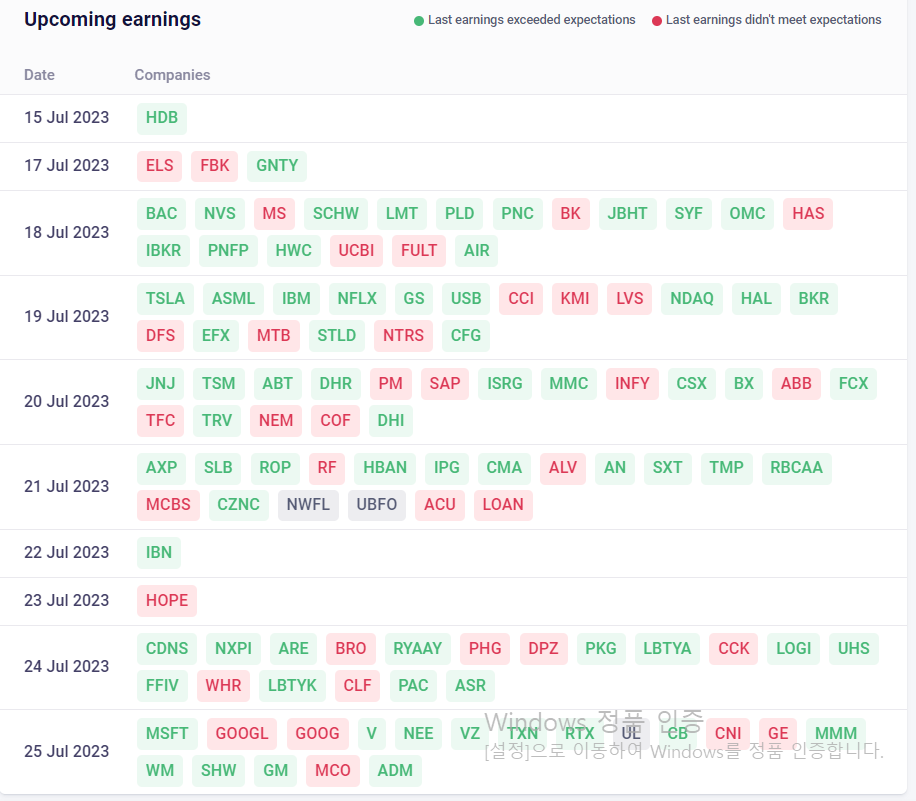
Task: Open the TSLA ticker chip
Action: coord(165,299)
